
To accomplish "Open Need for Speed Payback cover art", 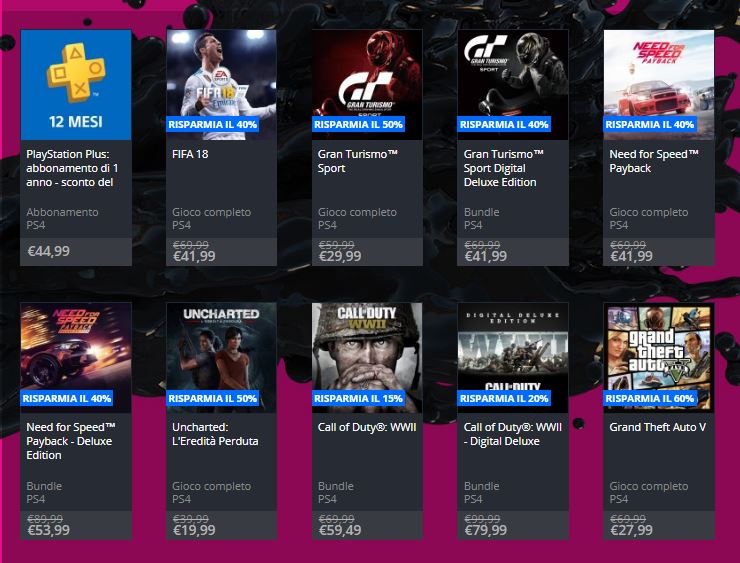I will [659, 84].
